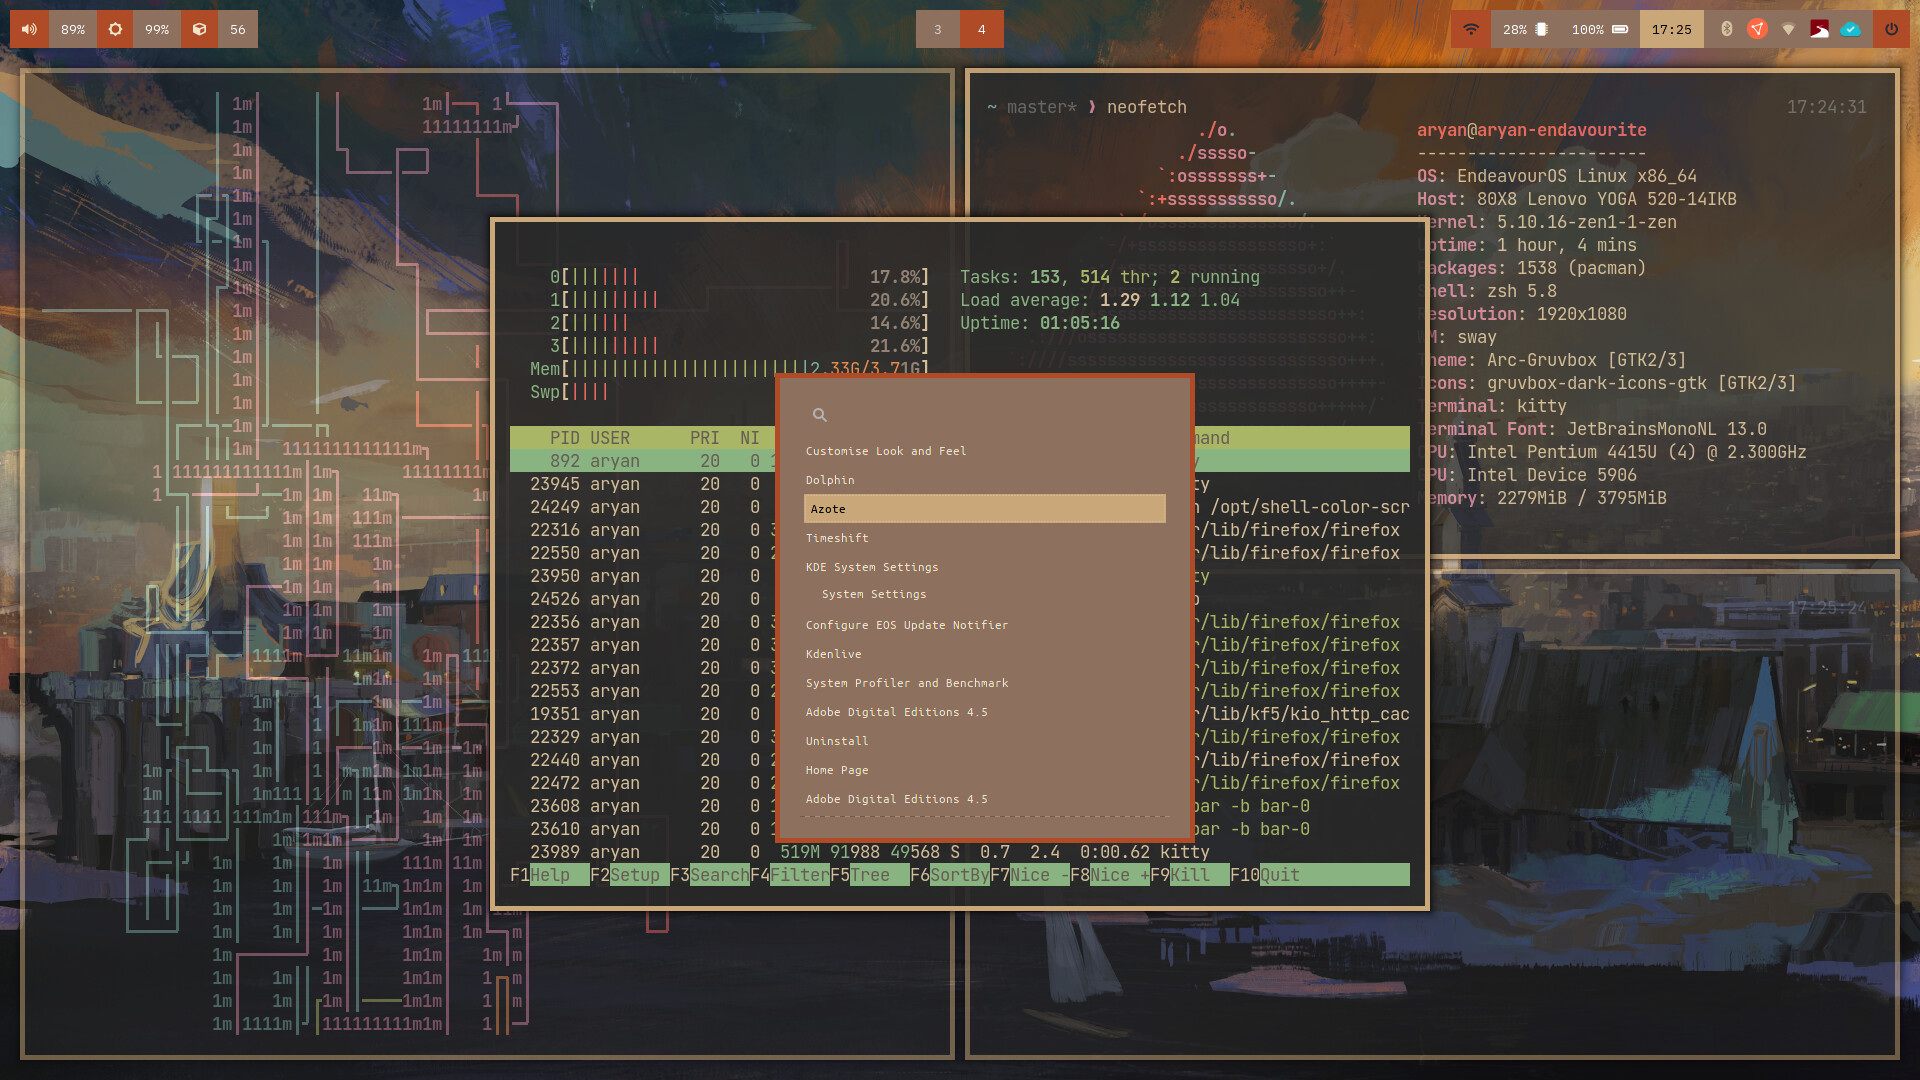The height and width of the screenshot is (1080, 1920).
Task: Select Home Page in the launcher list
Action: (x=985, y=770)
